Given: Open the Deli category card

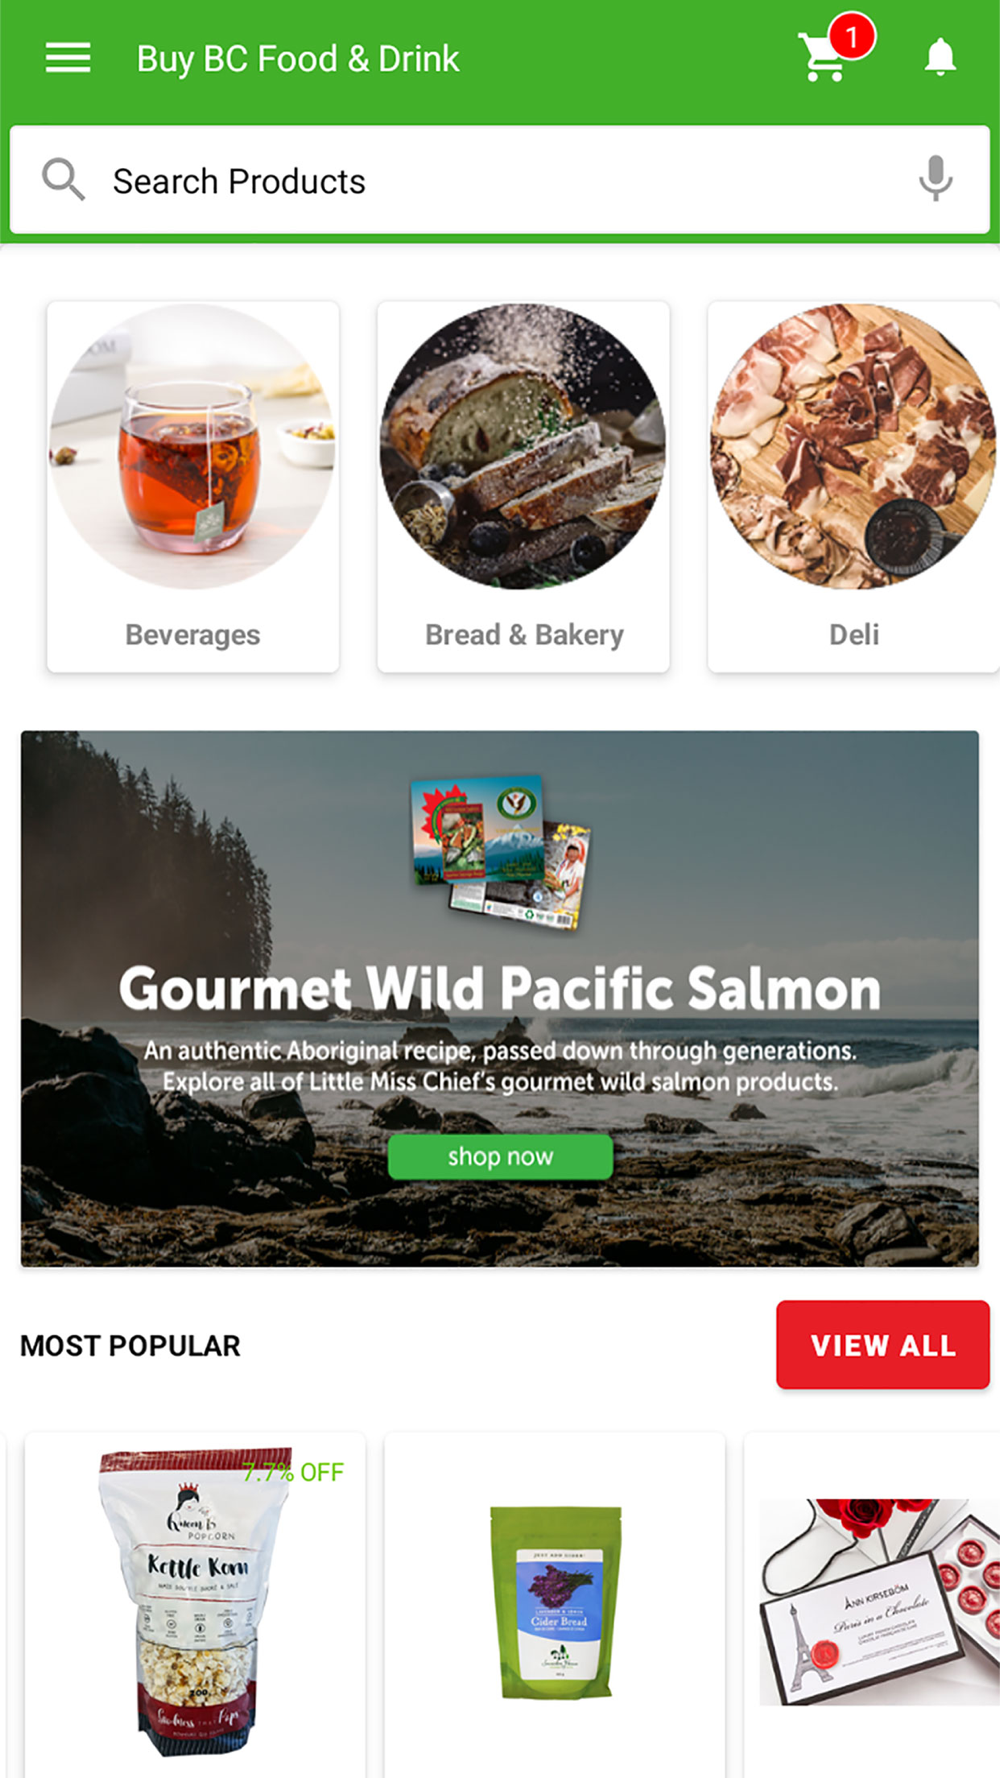Looking at the screenshot, I should click(854, 487).
